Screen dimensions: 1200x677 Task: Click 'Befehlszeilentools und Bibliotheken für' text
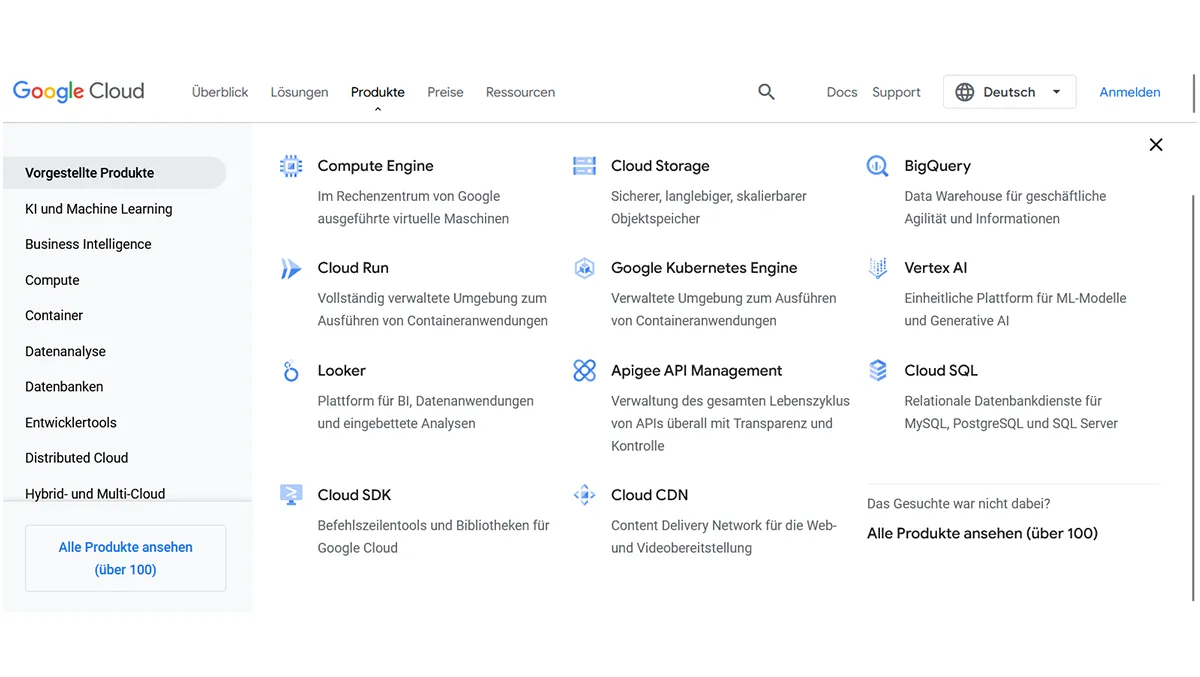click(434, 525)
